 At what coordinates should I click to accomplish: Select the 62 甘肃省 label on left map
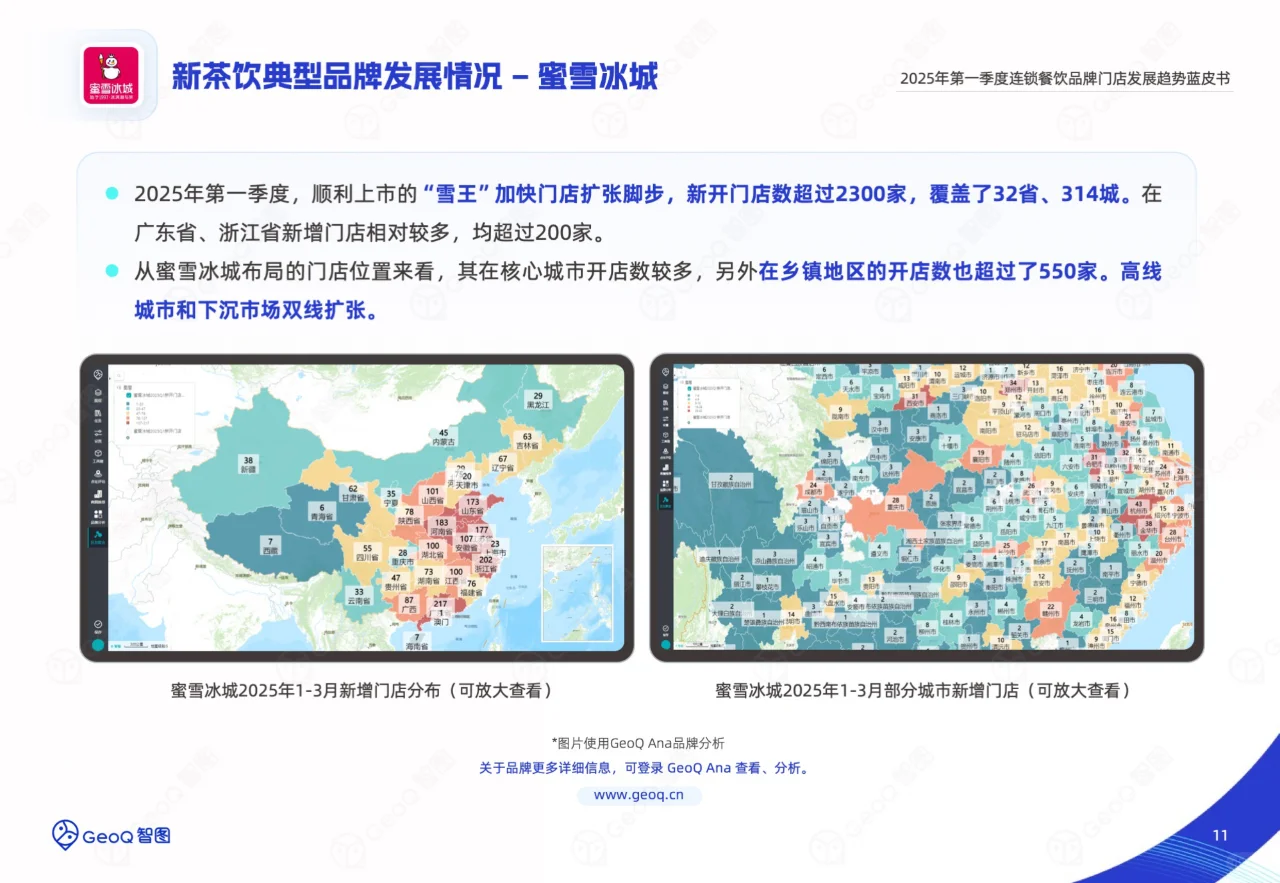(x=354, y=493)
